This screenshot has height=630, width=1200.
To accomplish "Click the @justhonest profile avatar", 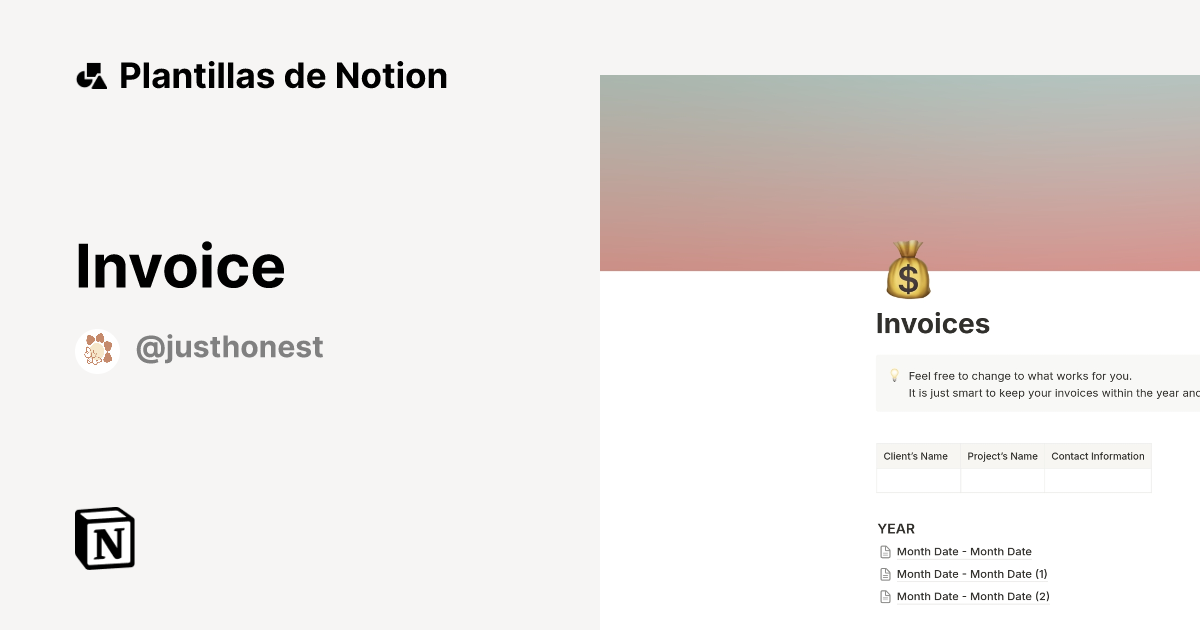I will click(97, 350).
